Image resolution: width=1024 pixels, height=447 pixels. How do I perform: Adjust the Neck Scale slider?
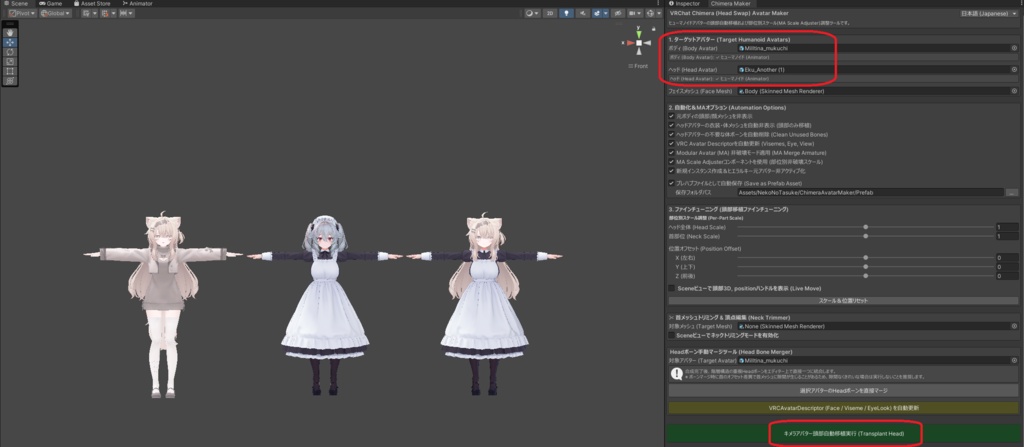(866, 236)
